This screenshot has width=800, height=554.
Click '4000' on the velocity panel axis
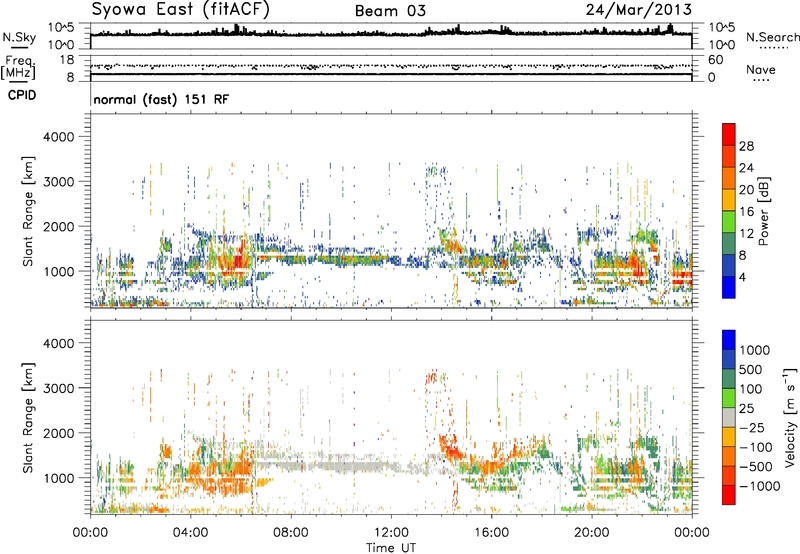[58, 343]
